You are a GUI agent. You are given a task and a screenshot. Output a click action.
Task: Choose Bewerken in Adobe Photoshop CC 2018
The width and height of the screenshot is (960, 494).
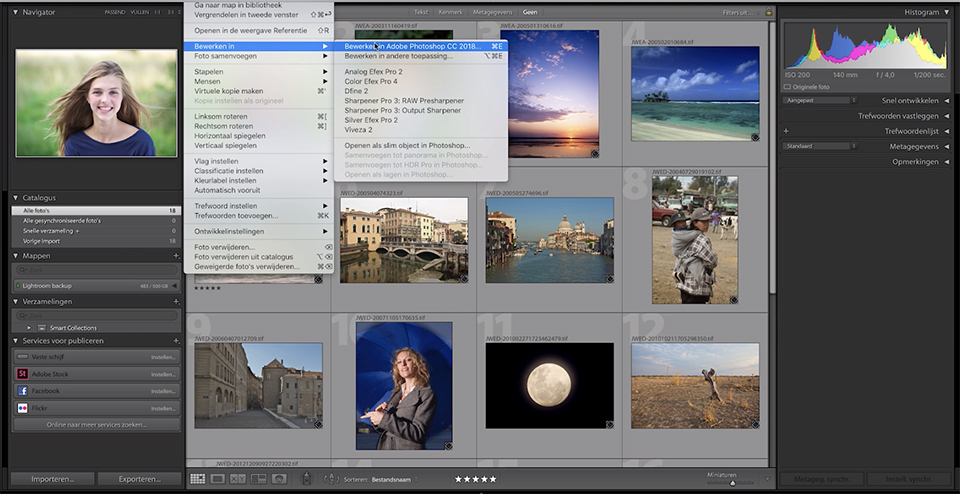(421, 46)
